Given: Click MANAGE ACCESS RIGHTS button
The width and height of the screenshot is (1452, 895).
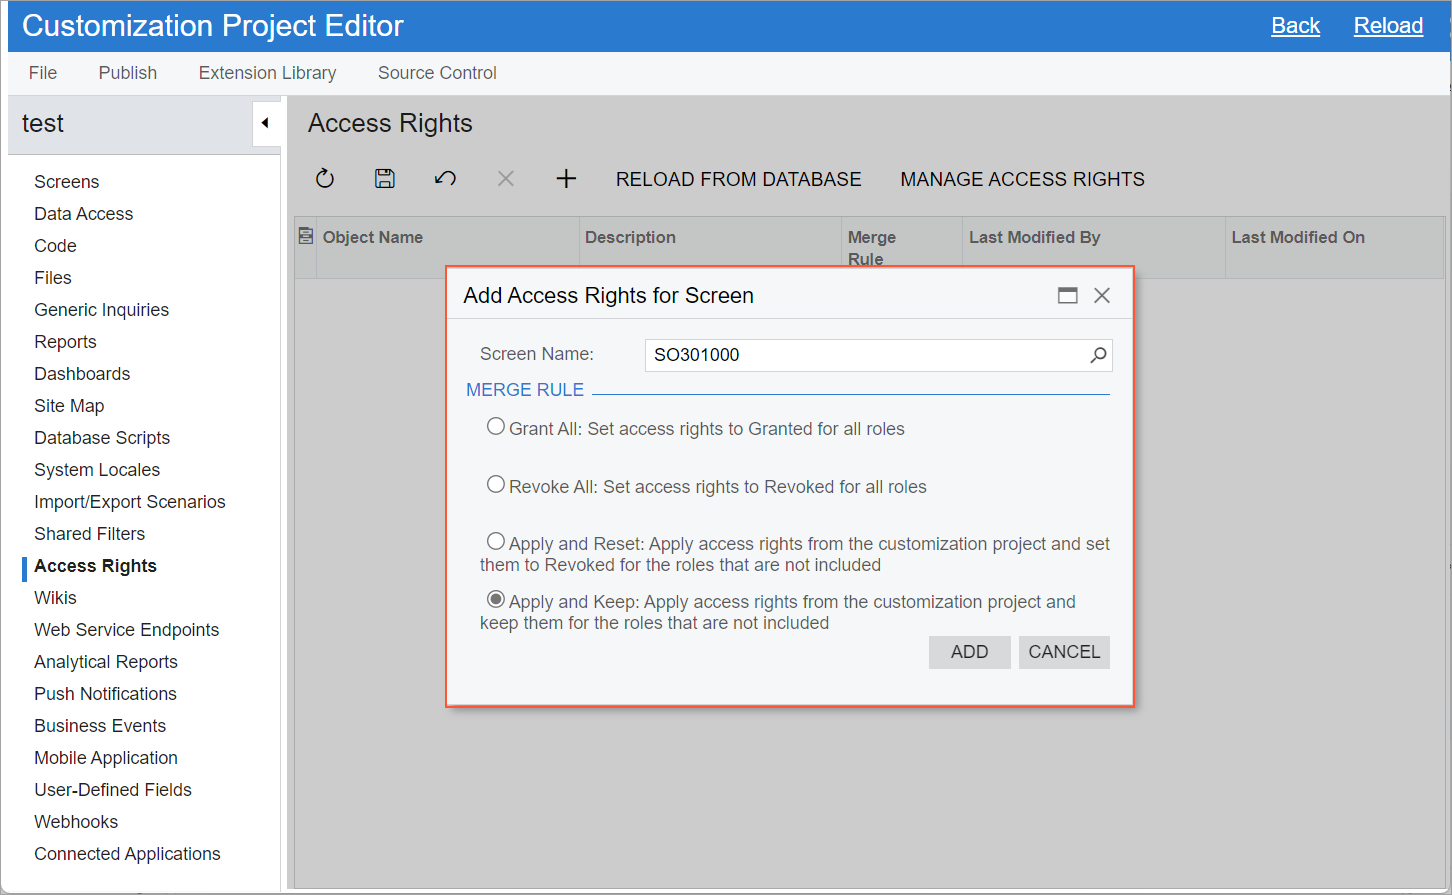Looking at the screenshot, I should tap(1023, 179).
